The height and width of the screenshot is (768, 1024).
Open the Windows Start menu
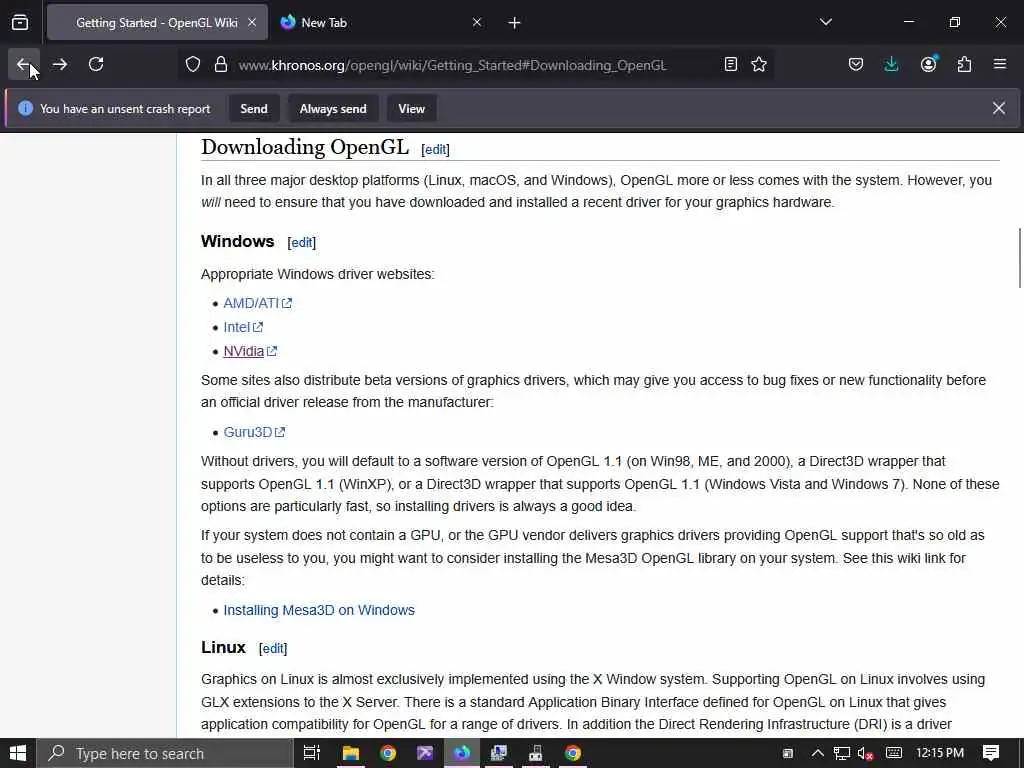tap(18, 754)
